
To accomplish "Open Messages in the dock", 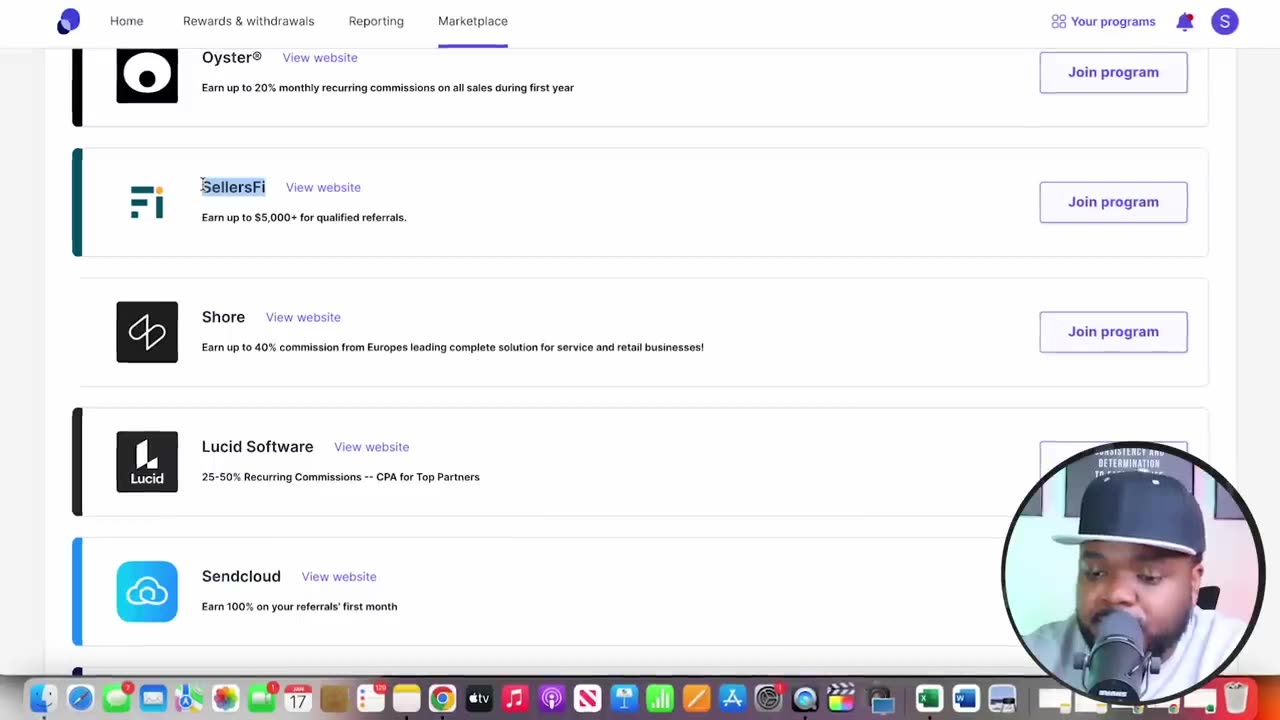I will click(x=117, y=698).
